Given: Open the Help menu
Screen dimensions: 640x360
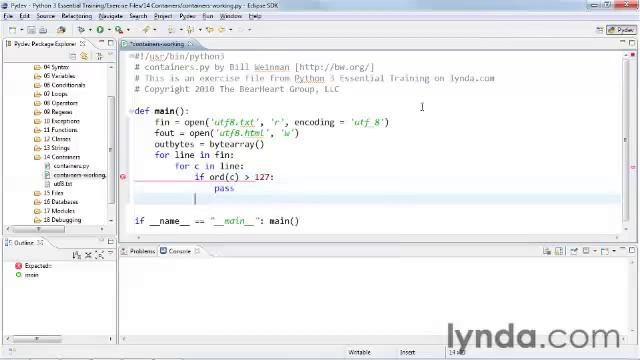Looking at the screenshot, I should tap(255, 16).
